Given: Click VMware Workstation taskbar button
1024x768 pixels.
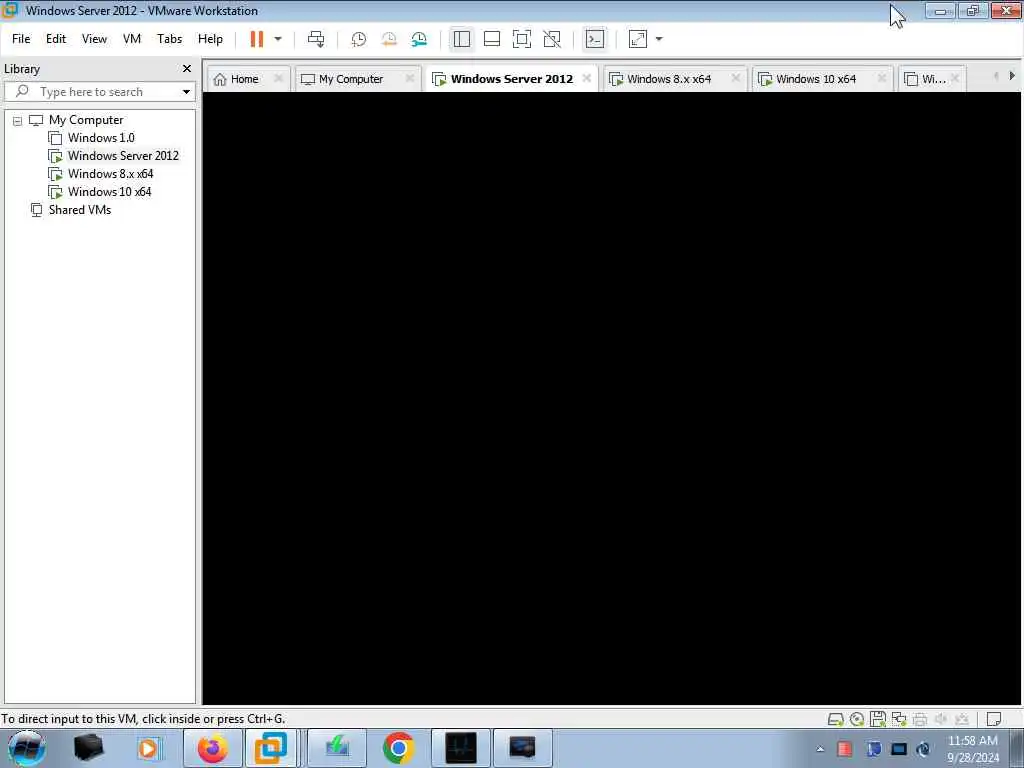Looking at the screenshot, I should click(270, 748).
